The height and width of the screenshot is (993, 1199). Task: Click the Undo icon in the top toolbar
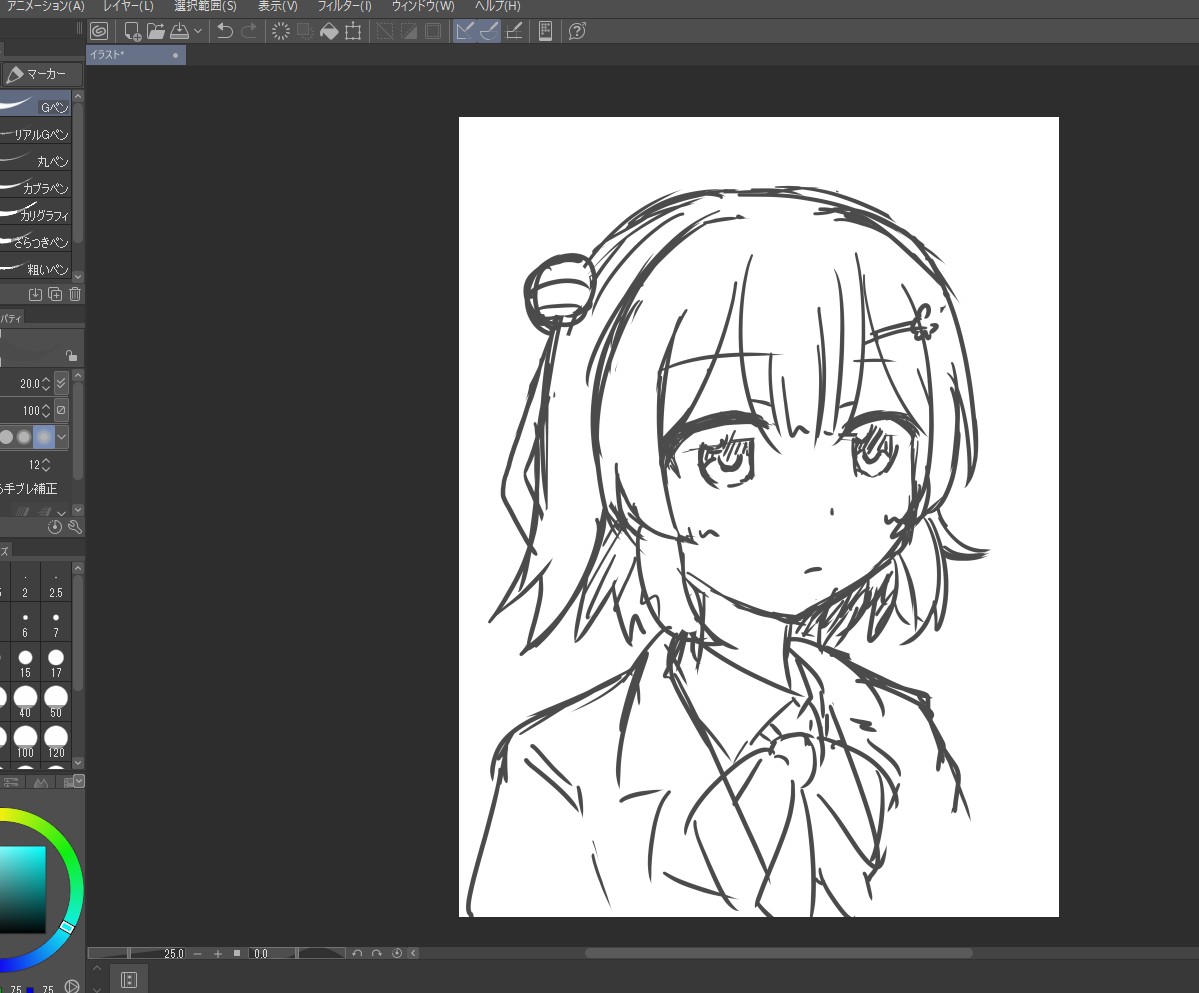(x=224, y=31)
